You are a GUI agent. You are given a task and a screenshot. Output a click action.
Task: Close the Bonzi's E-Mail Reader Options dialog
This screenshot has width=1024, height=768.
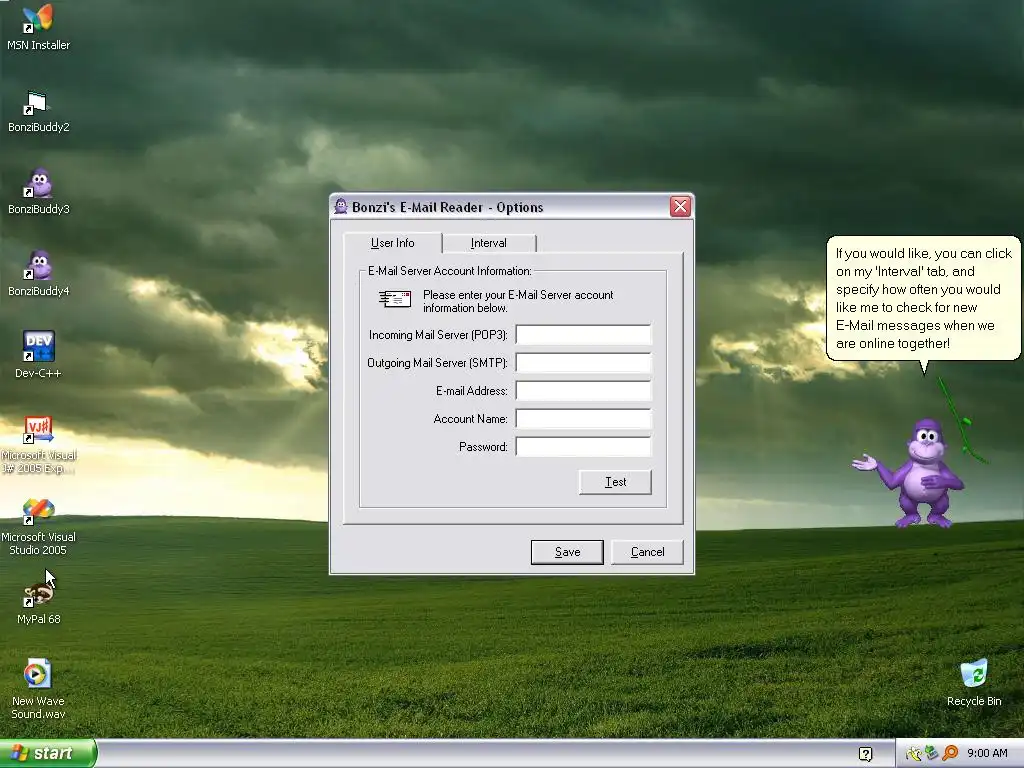(x=680, y=207)
